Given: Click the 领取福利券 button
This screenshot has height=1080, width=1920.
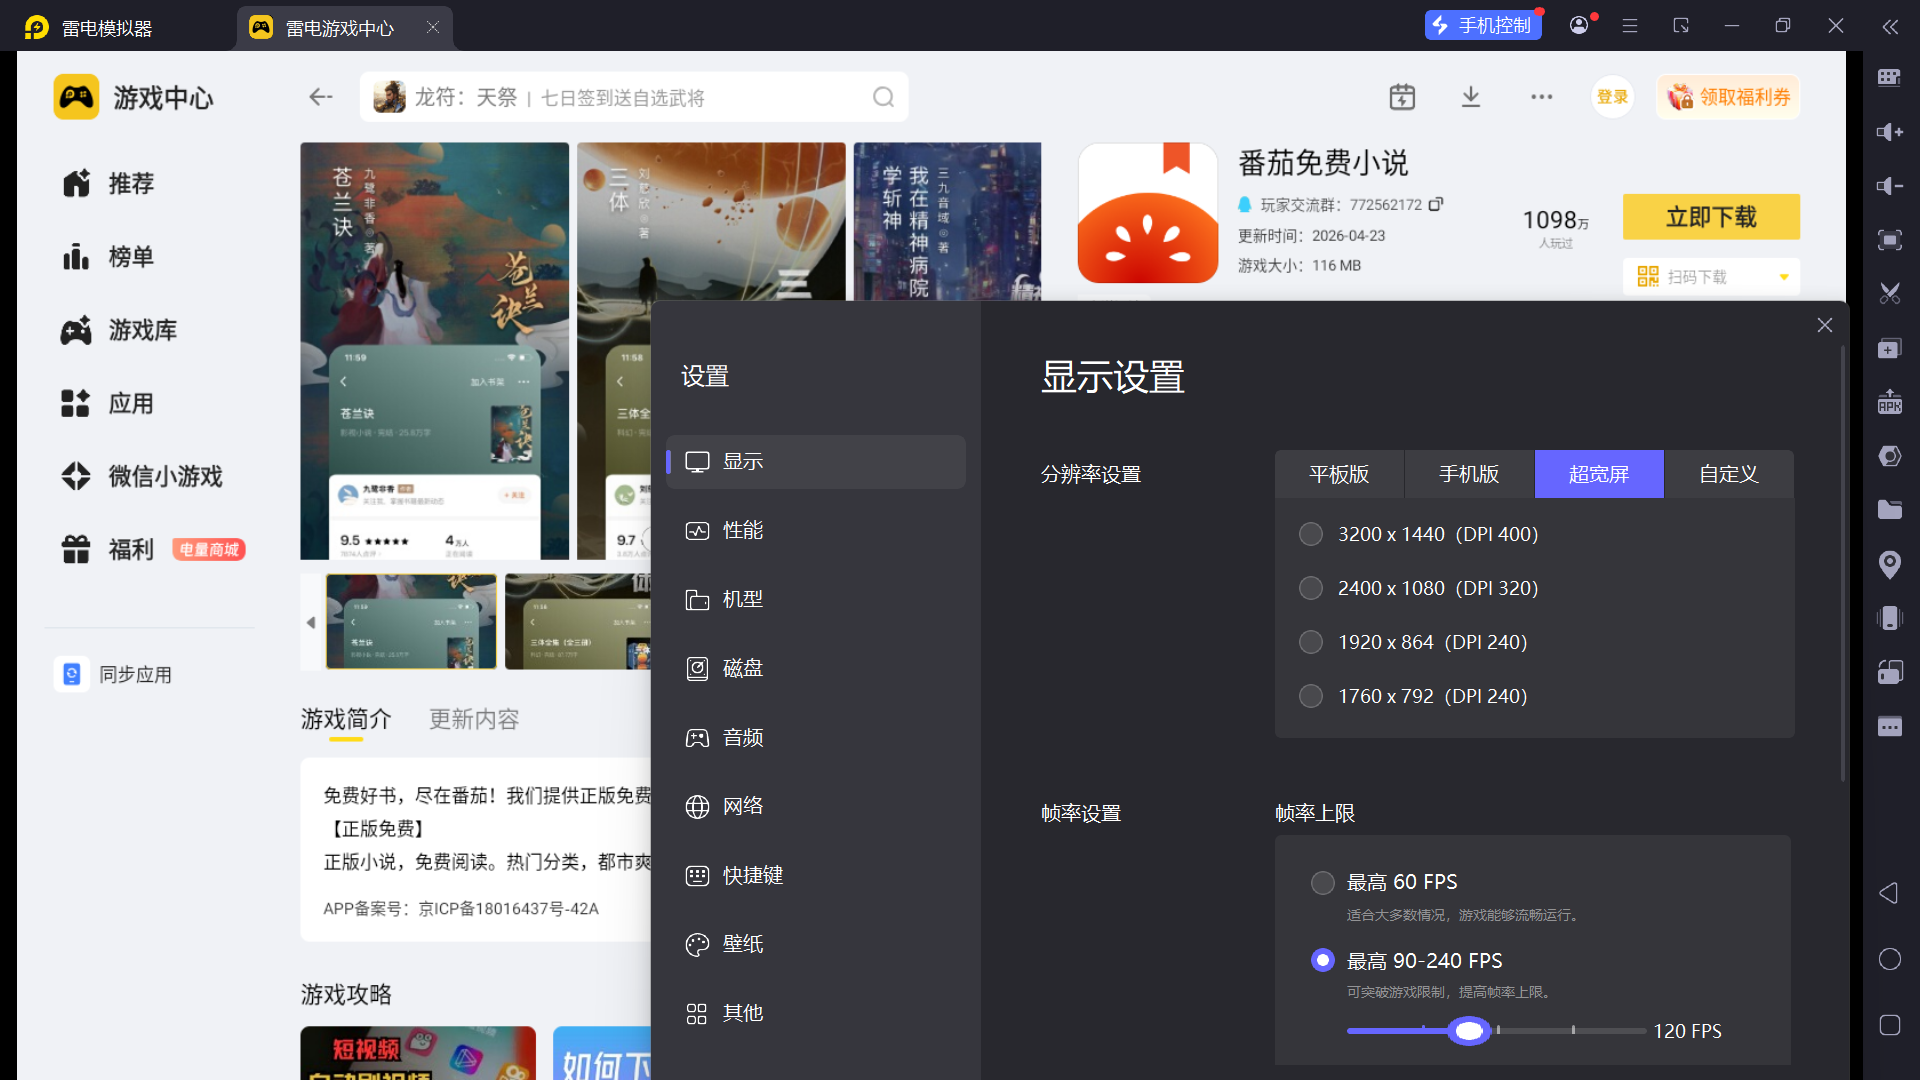Looking at the screenshot, I should point(1728,97).
